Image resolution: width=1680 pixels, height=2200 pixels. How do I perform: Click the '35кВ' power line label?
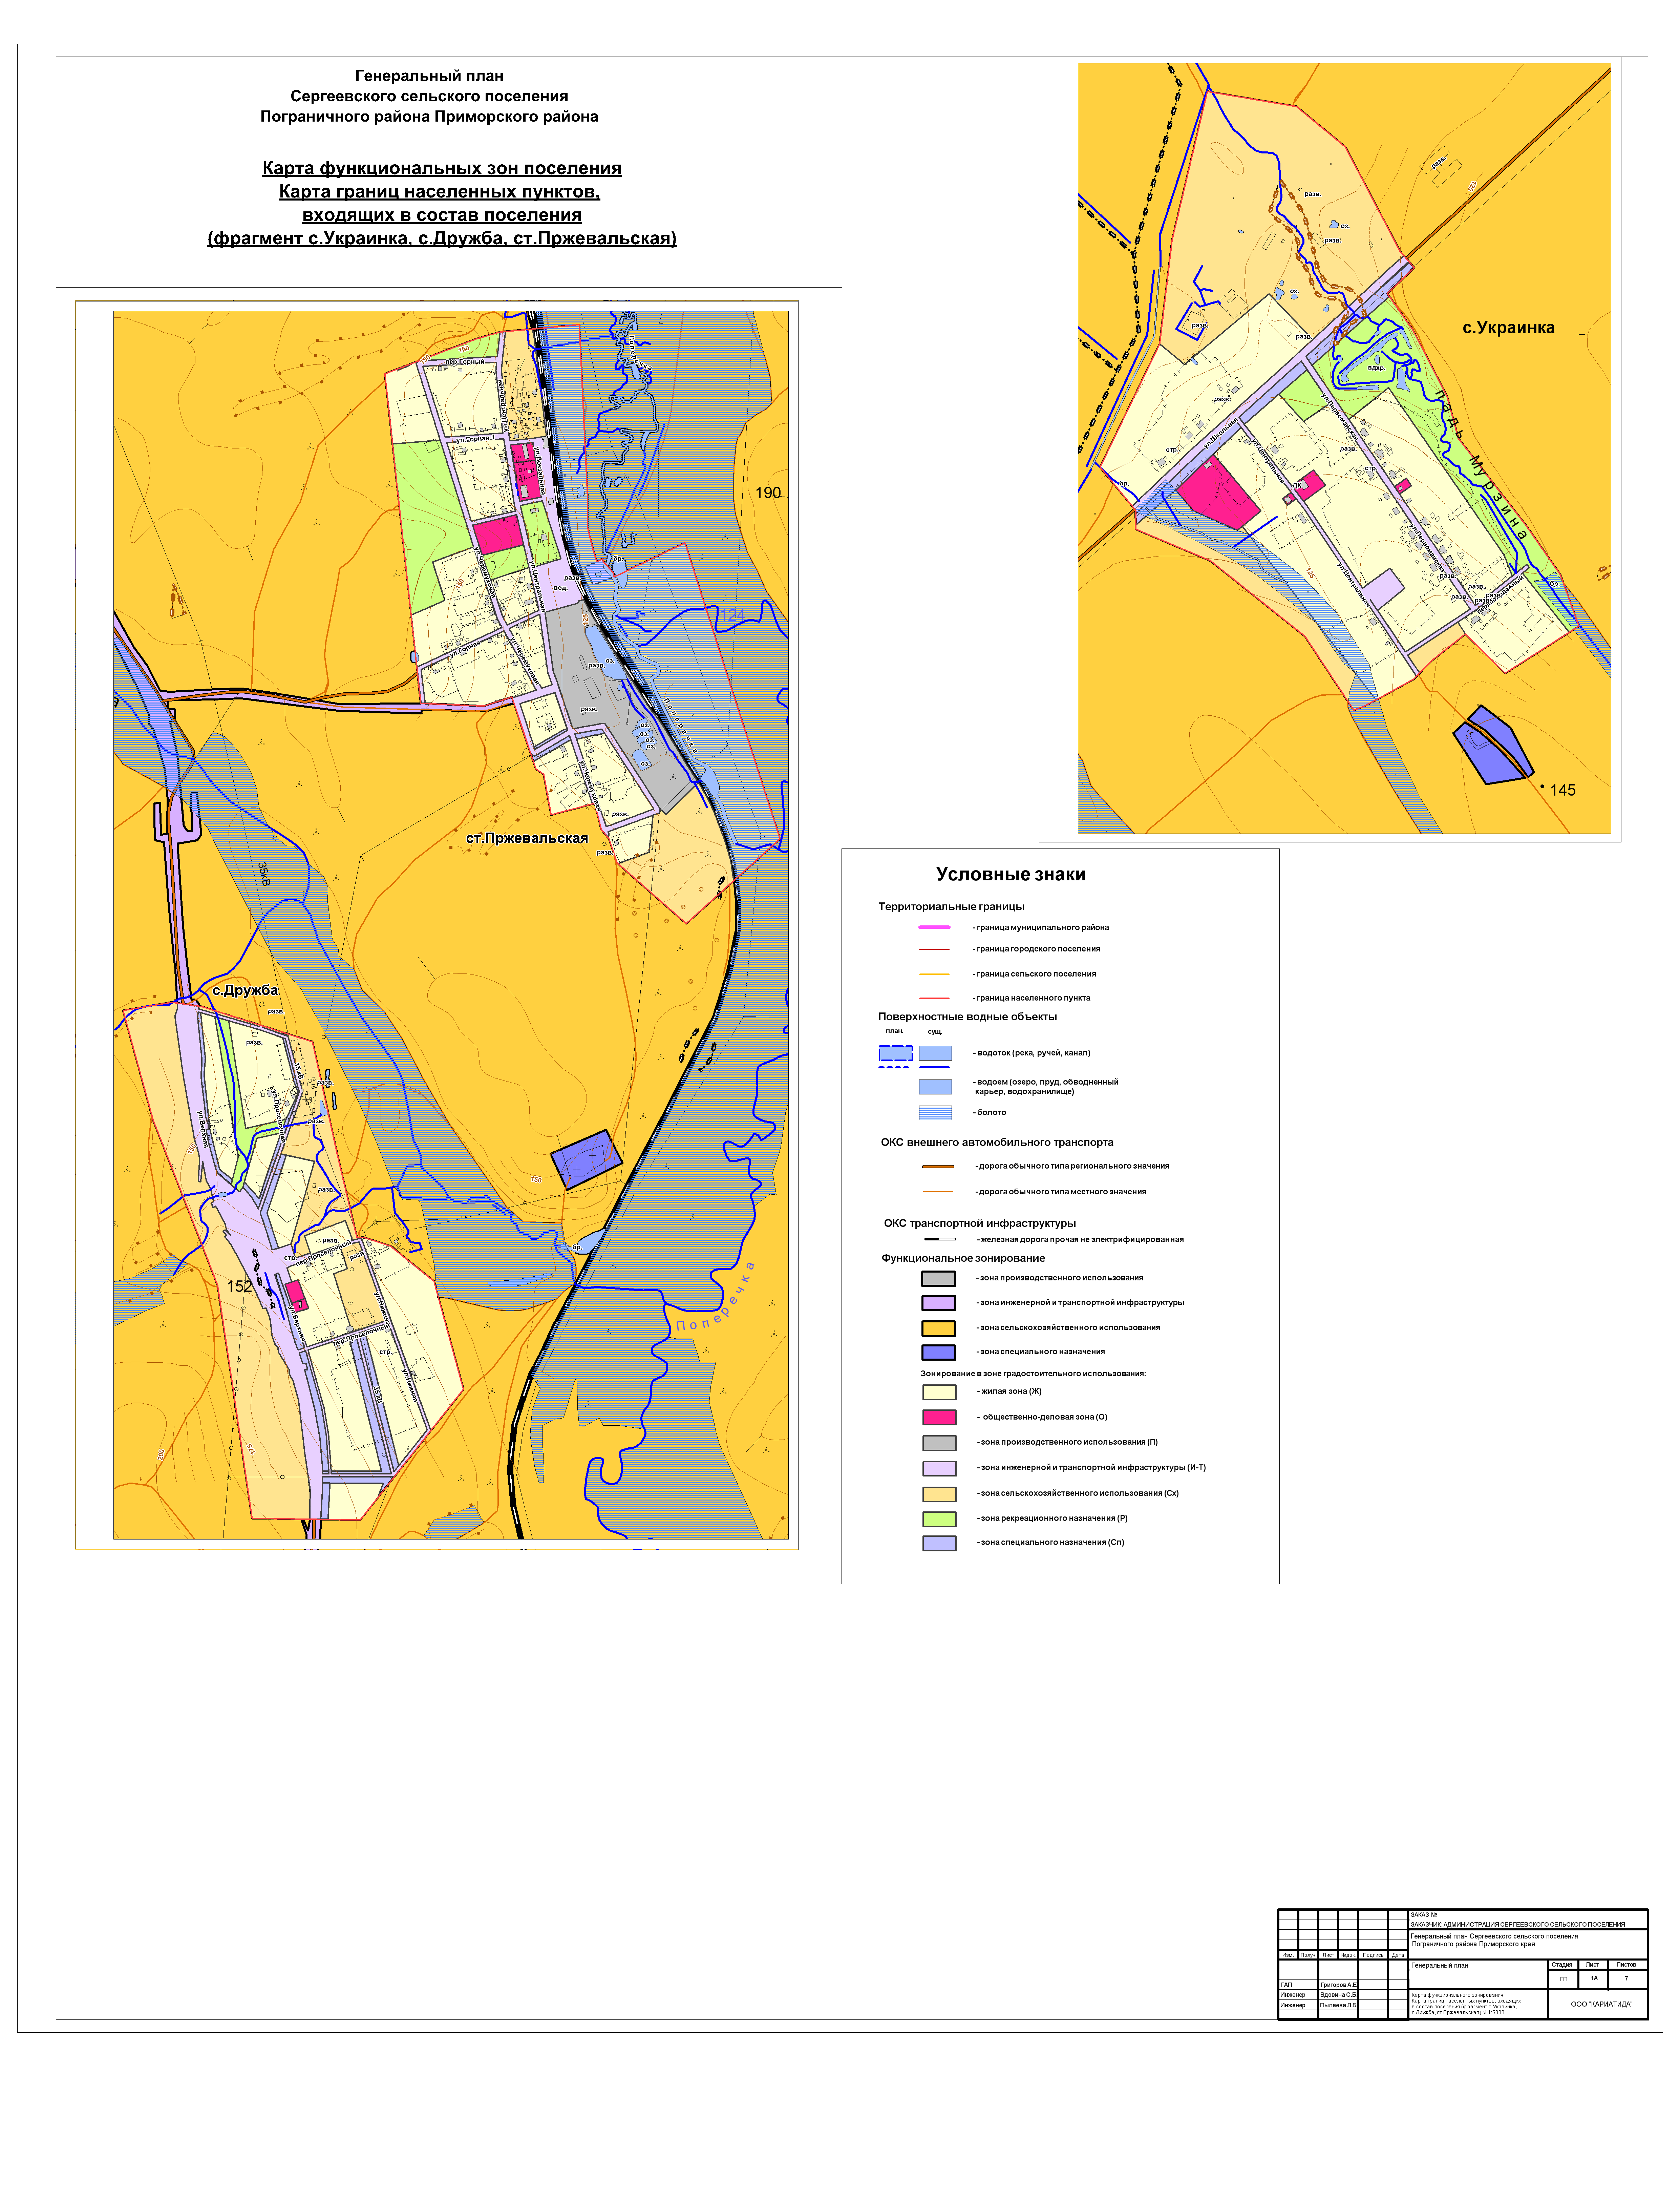point(264,875)
